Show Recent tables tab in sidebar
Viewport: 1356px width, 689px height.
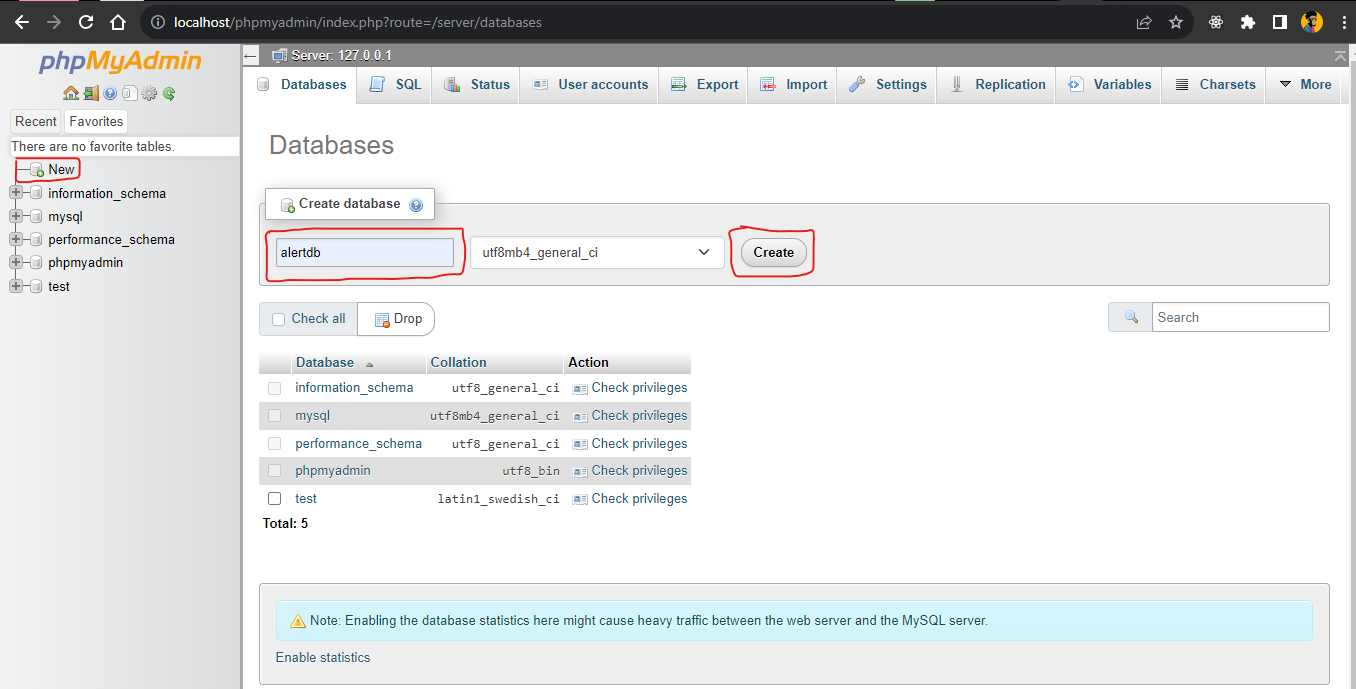pos(36,121)
